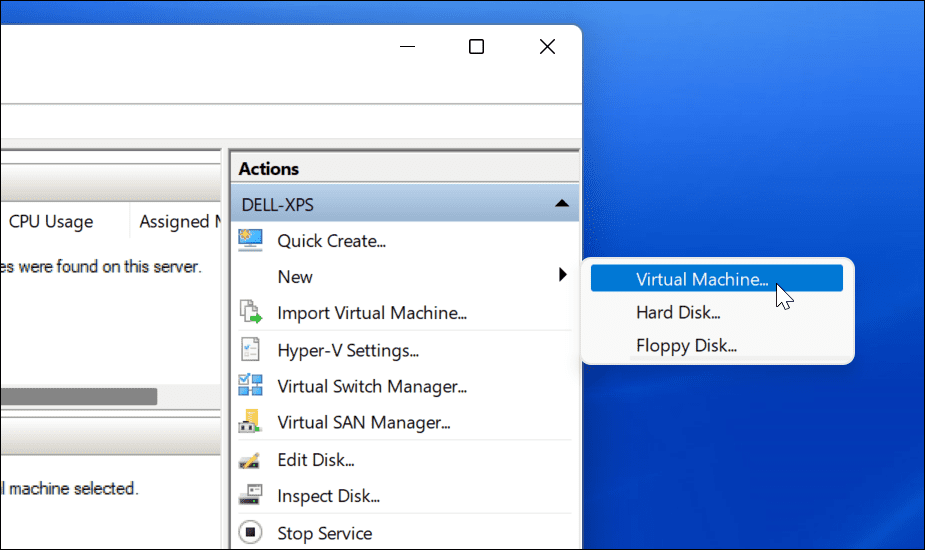This screenshot has height=550, width=925.
Task: Click the New action entry
Action: click(295, 277)
